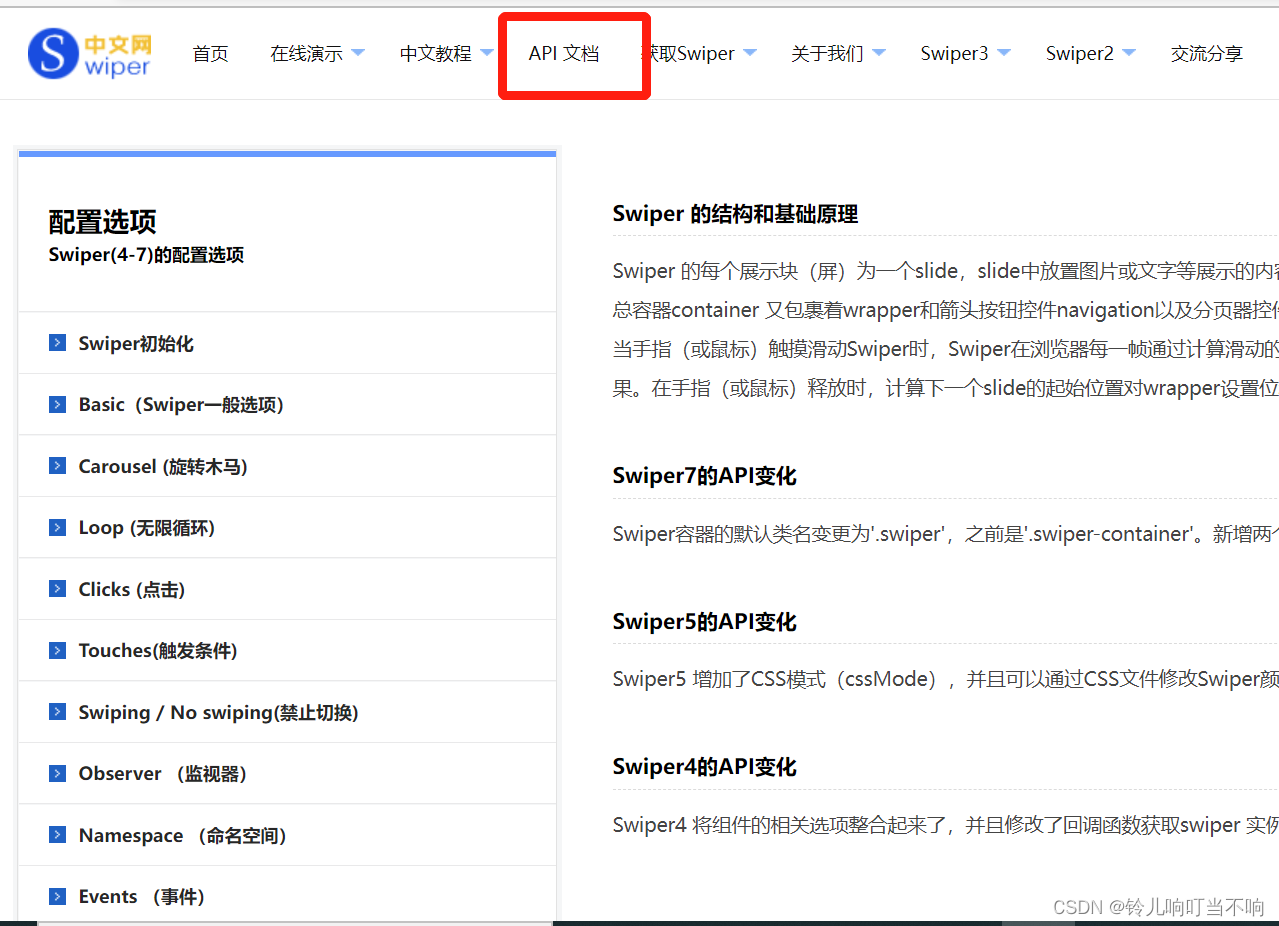Viewport: 1279px width, 926px height.
Task: Select the Swiper3 menu label
Action: tap(954, 54)
